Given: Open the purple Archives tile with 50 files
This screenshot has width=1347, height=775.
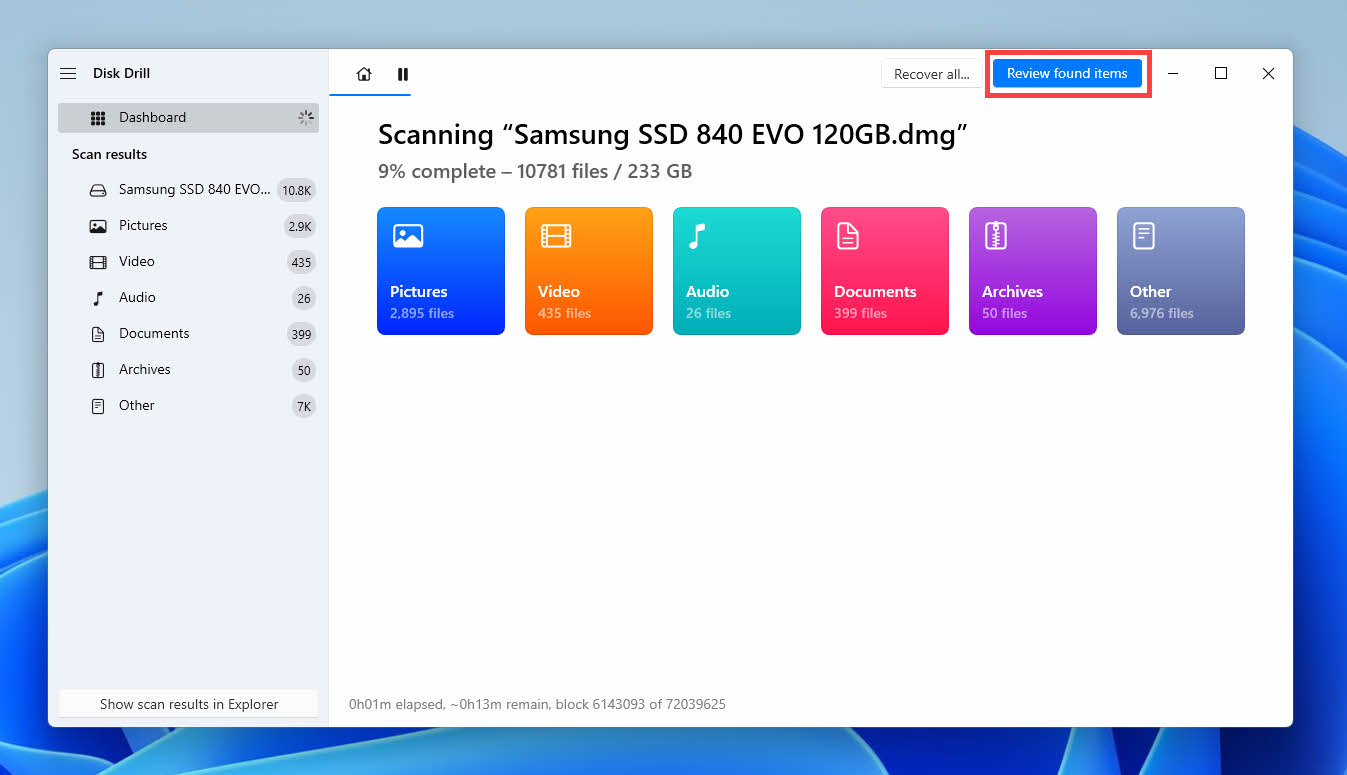Looking at the screenshot, I should click(1033, 271).
